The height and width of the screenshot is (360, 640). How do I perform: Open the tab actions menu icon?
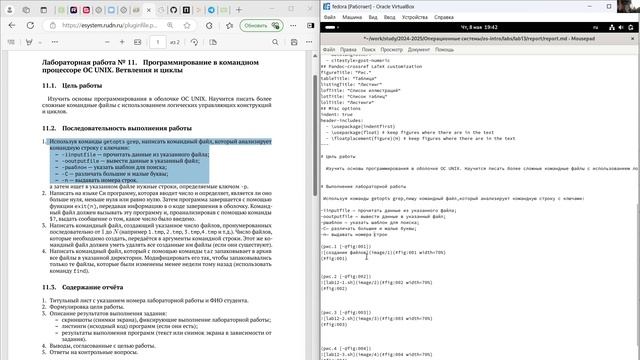pyautogui.click(x=44, y=10)
